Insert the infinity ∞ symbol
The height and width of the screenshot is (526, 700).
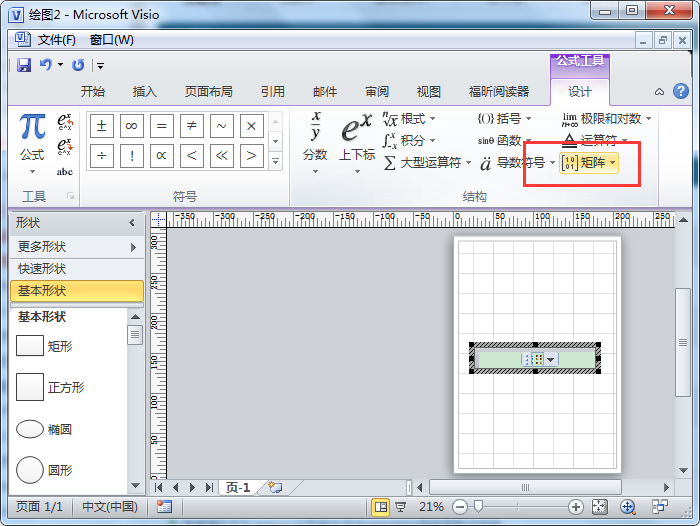pyautogui.click(x=132, y=126)
